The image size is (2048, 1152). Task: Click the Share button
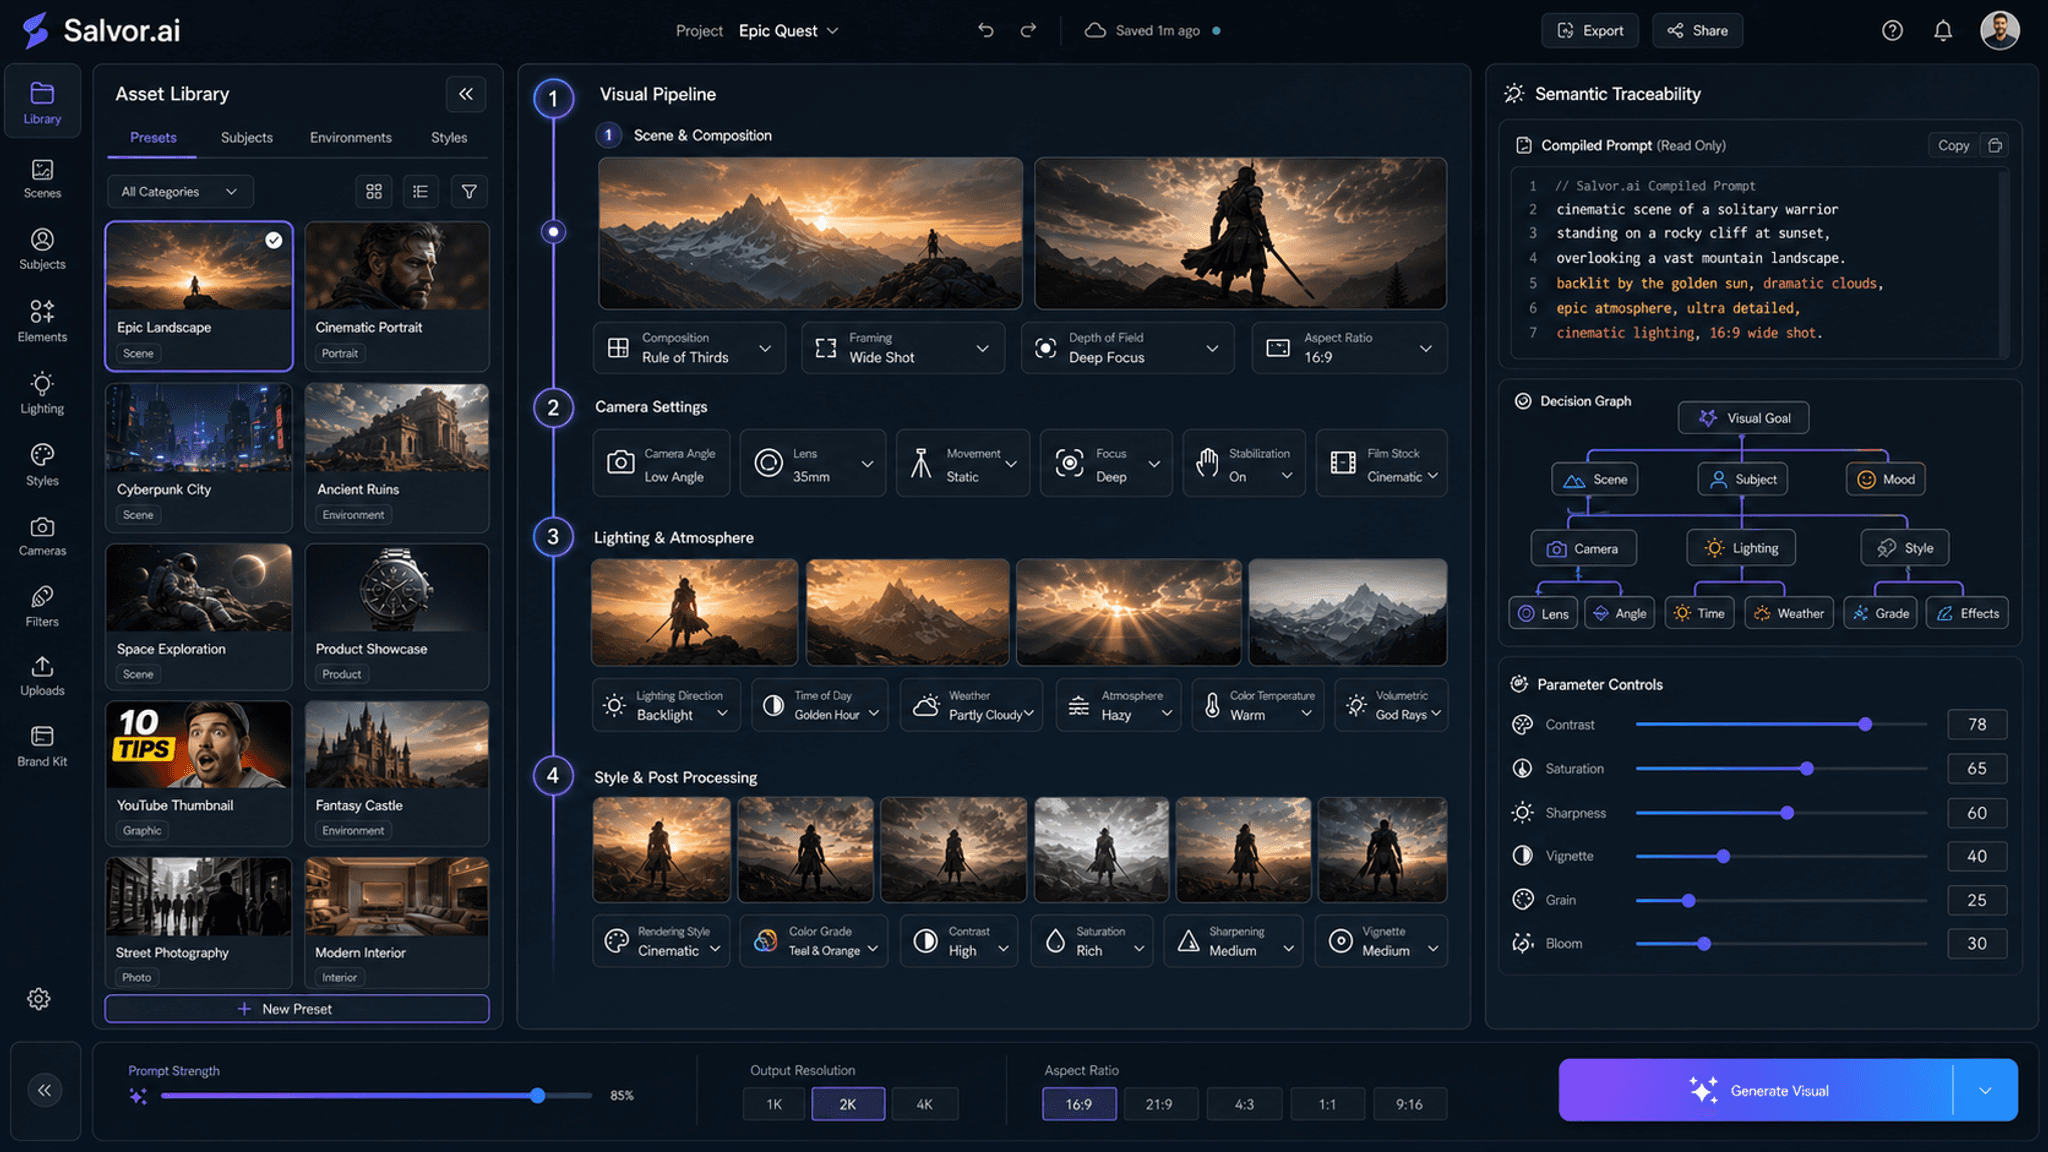point(1697,30)
